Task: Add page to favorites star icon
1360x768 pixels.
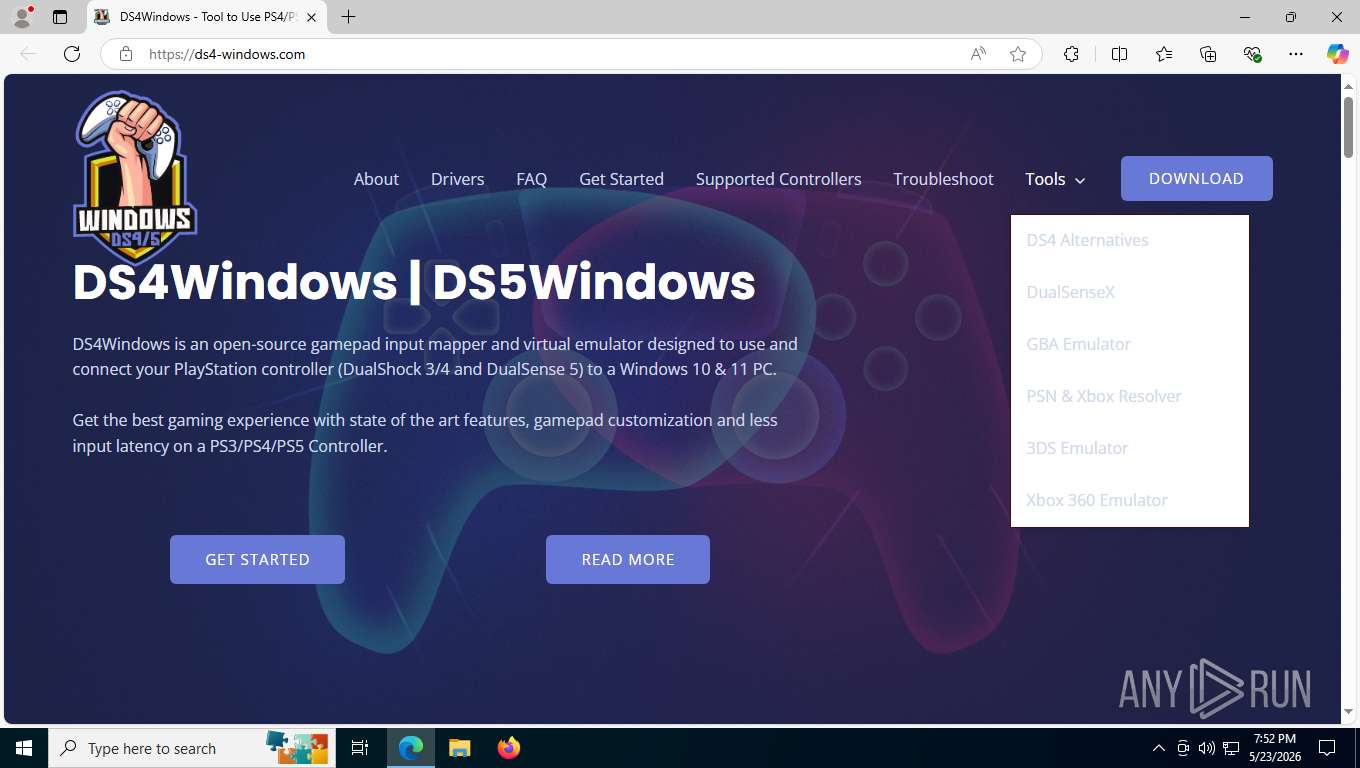Action: pyautogui.click(x=1018, y=54)
